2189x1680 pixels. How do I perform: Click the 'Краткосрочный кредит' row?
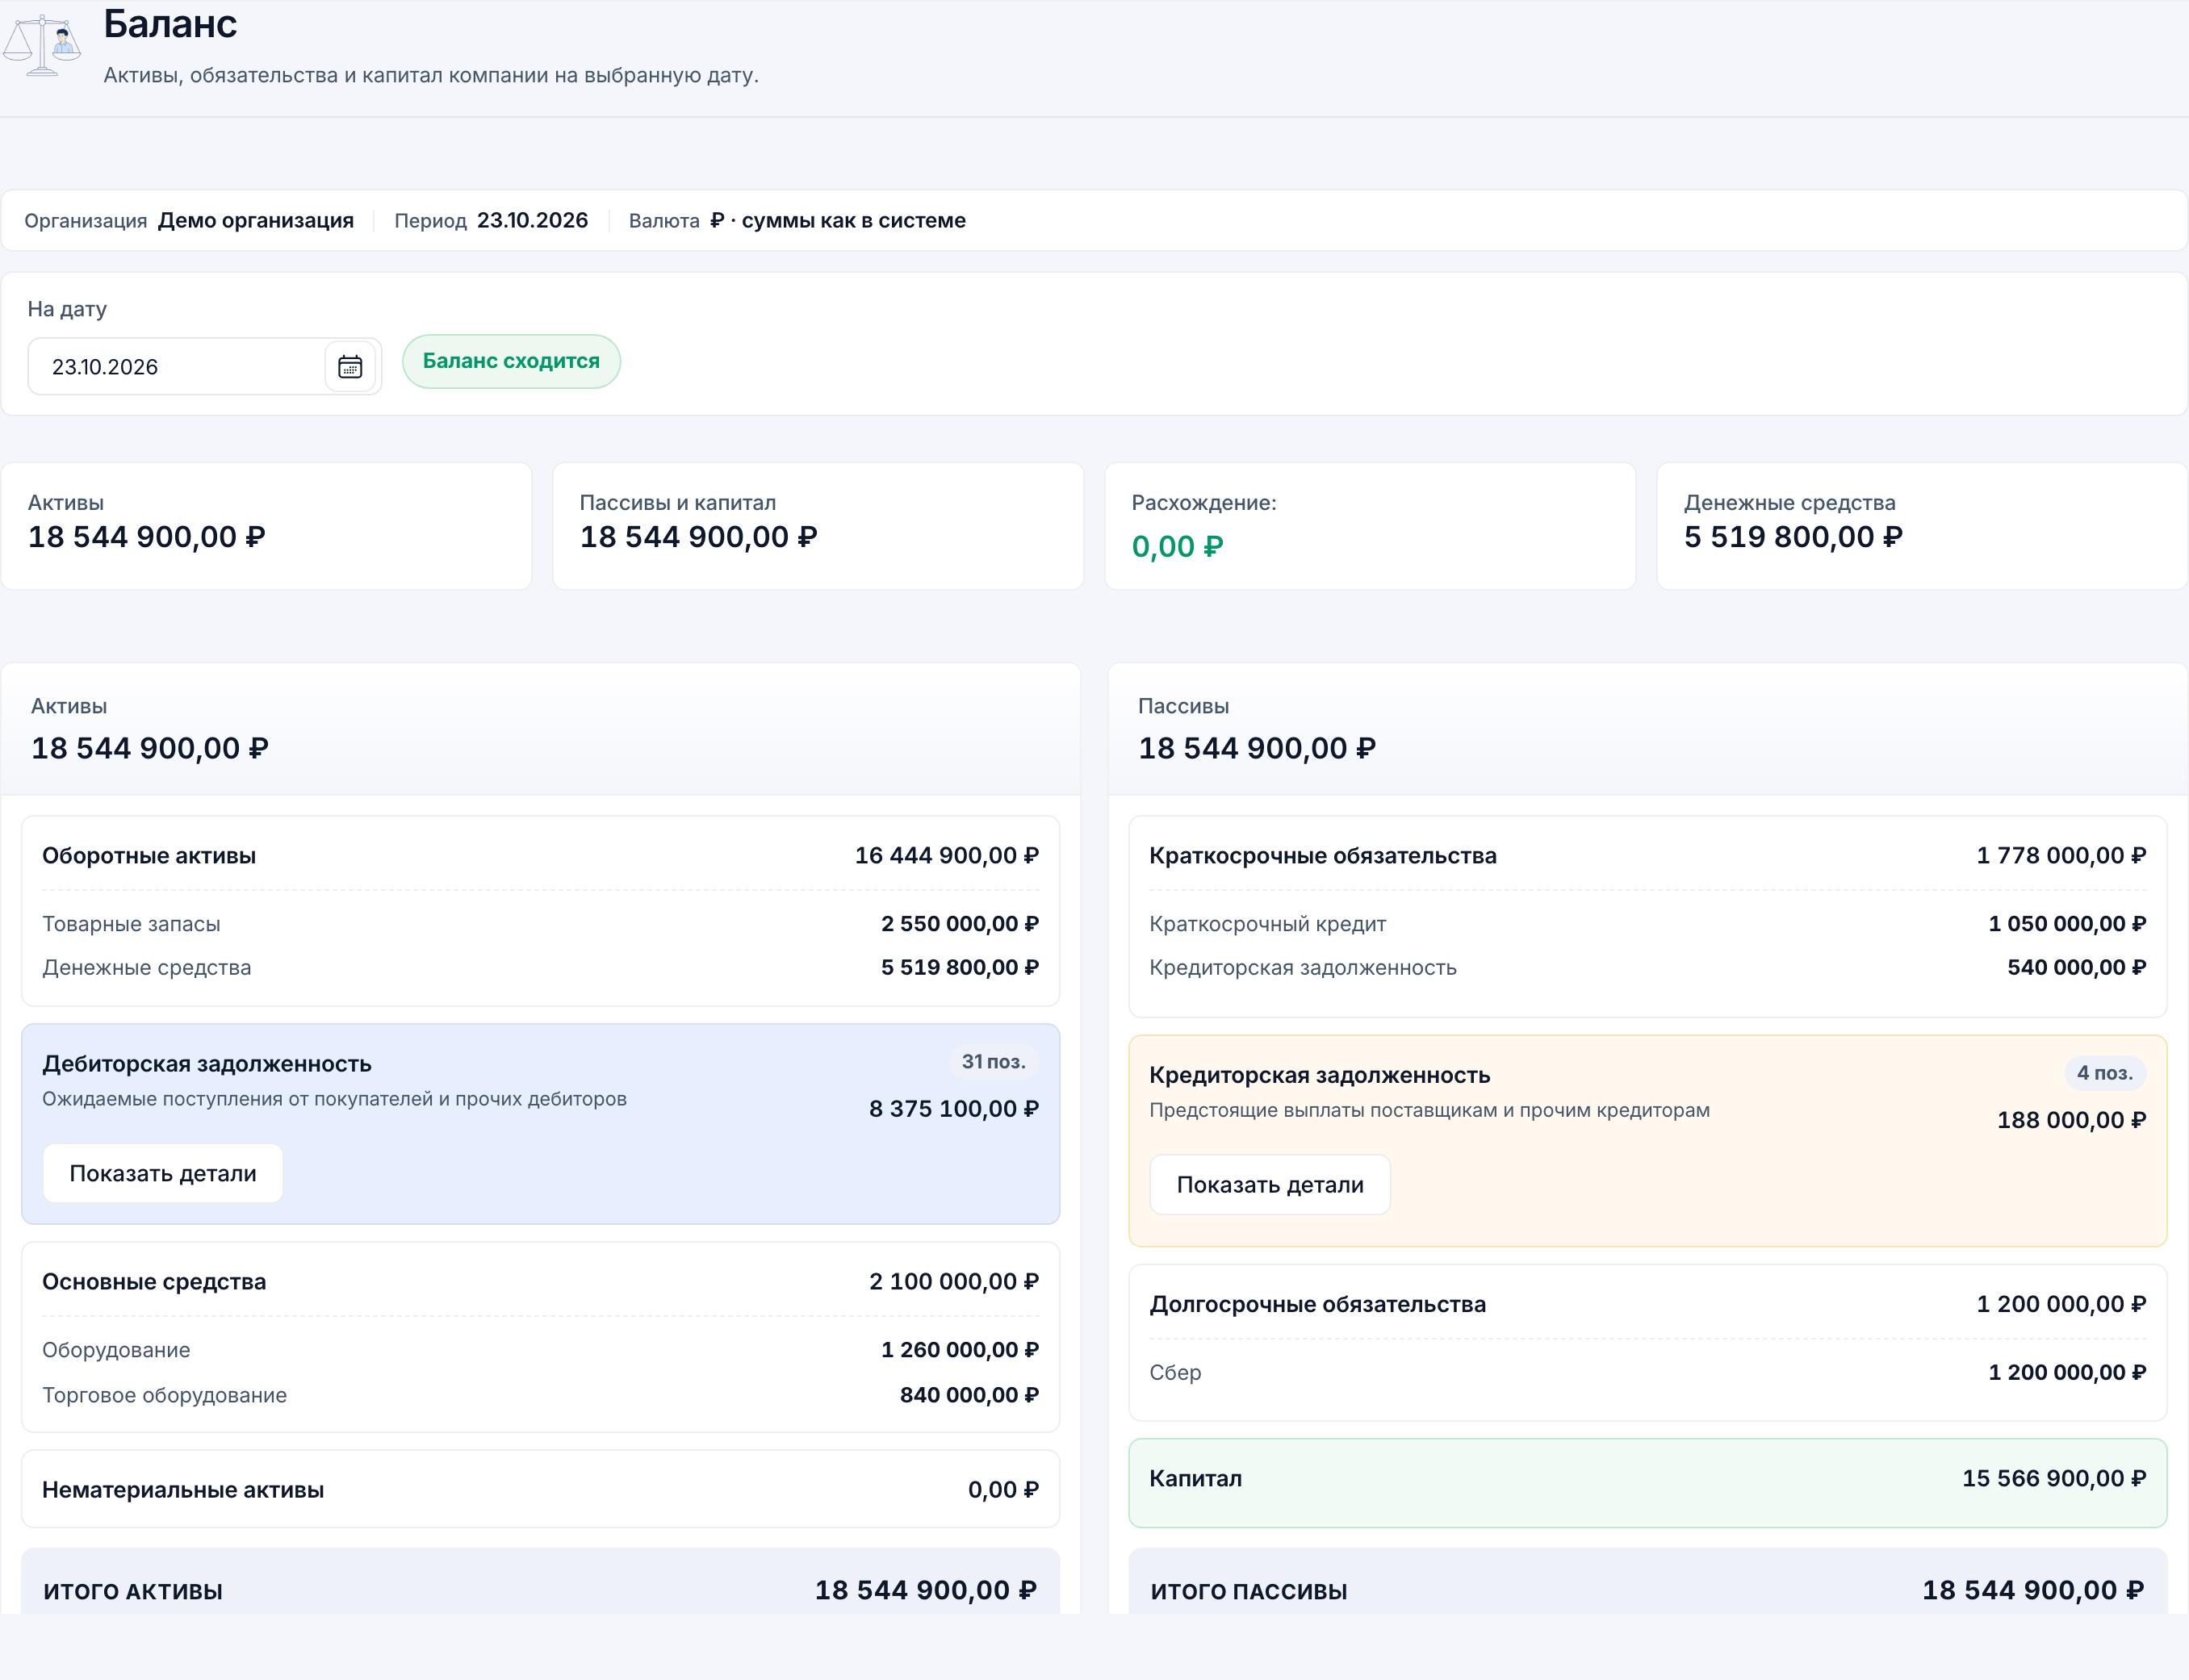point(1647,924)
